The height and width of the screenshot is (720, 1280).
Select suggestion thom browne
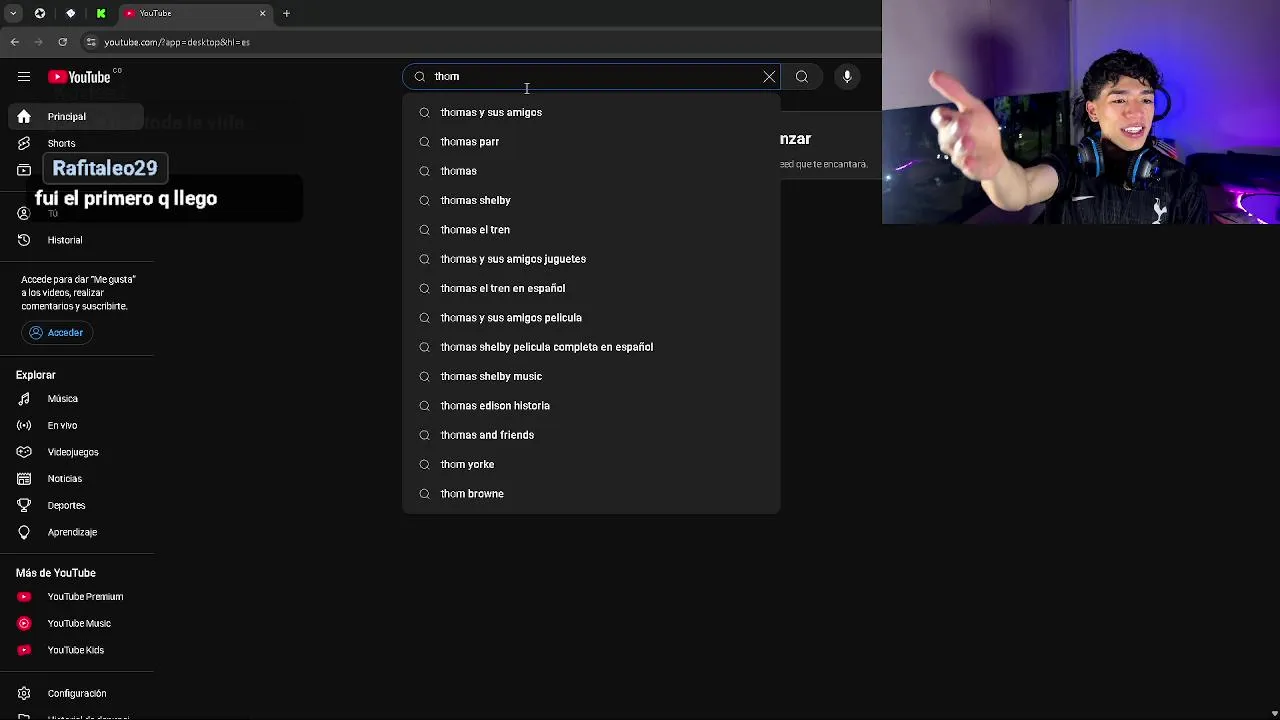[x=591, y=494]
